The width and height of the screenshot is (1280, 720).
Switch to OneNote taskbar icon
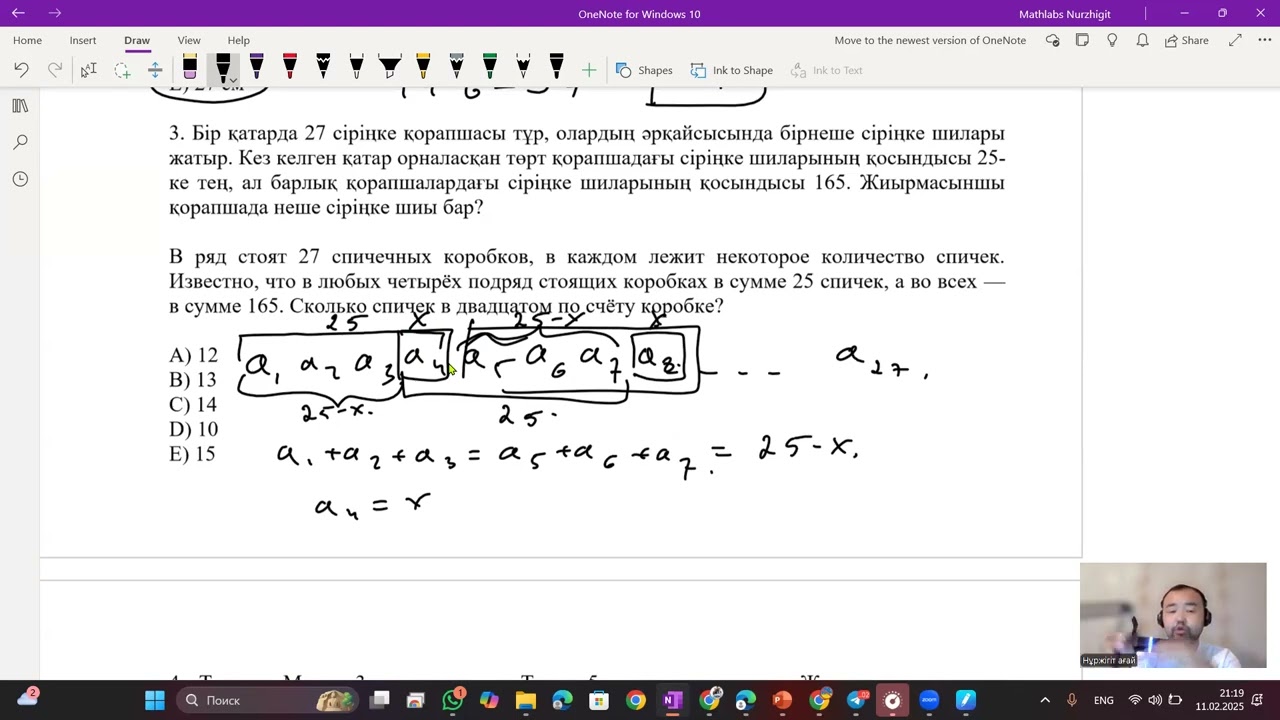(673, 700)
